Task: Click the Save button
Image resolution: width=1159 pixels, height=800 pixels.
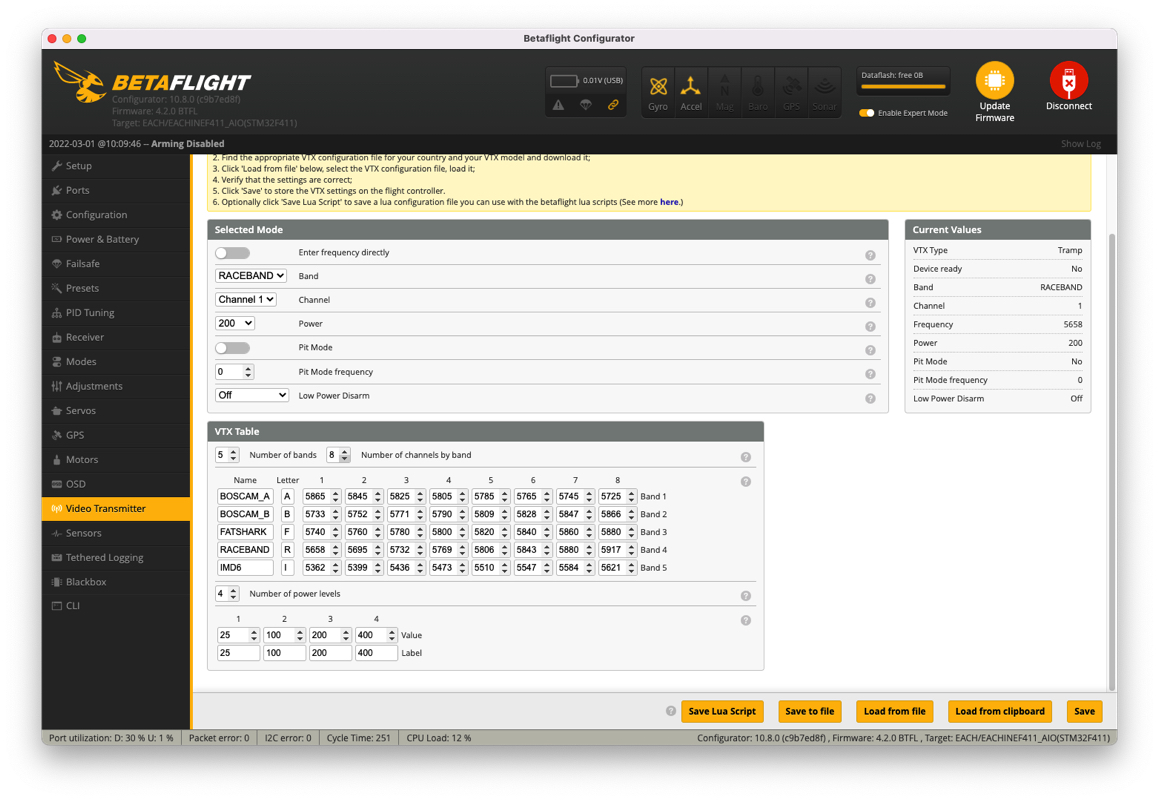Action: click(x=1084, y=711)
